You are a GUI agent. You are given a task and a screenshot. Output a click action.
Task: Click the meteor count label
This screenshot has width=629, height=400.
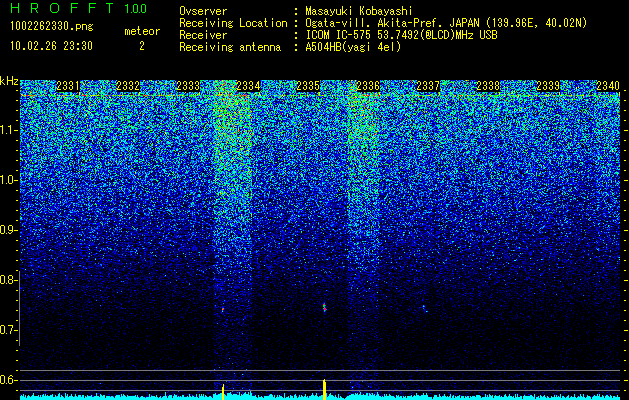pyautogui.click(x=142, y=31)
